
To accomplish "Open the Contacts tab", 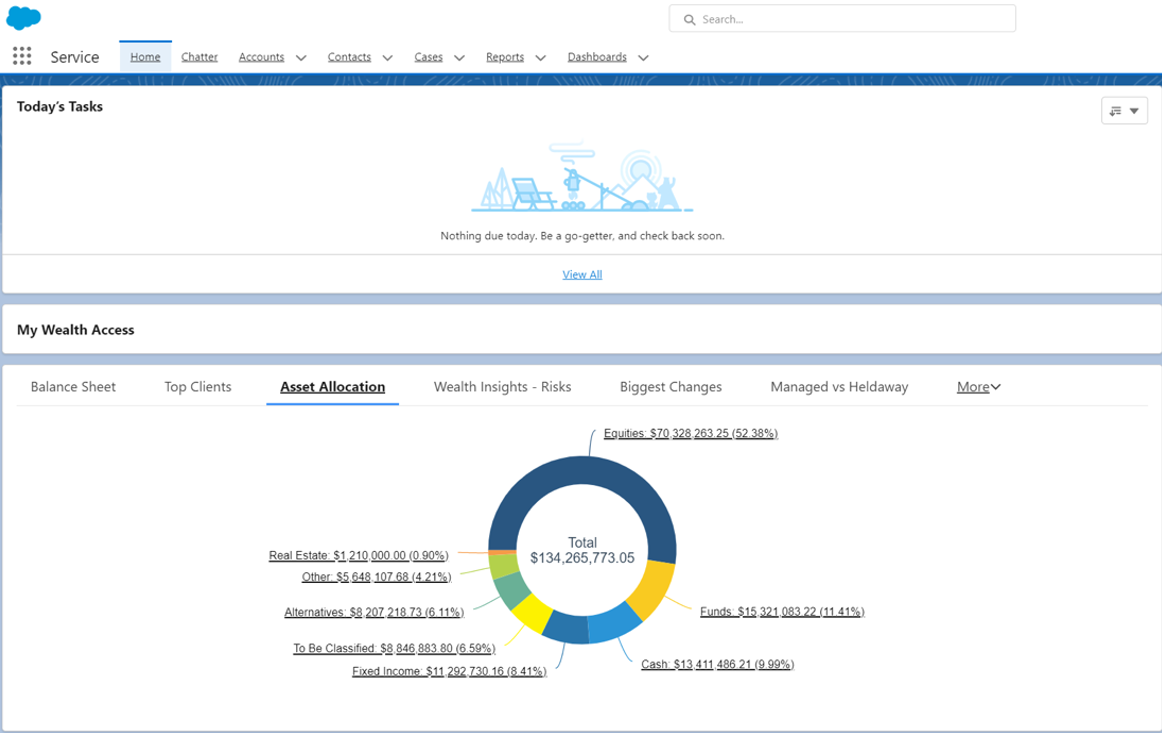I will pos(349,57).
